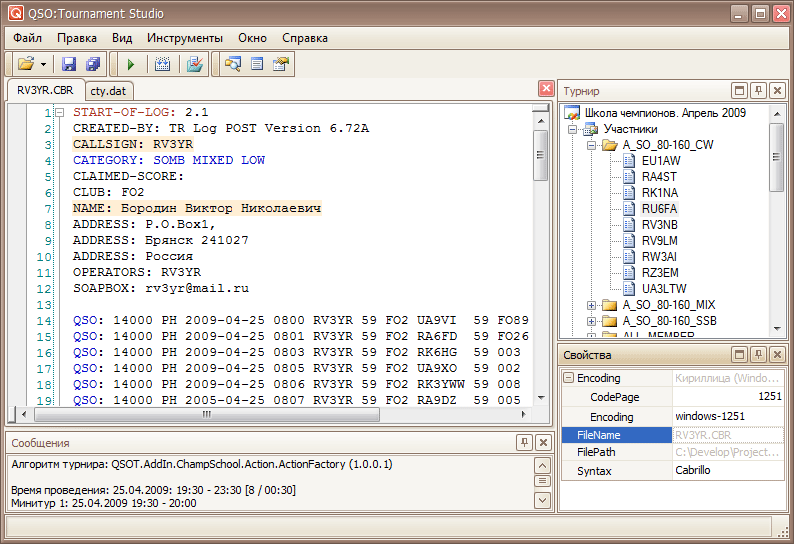The image size is (794, 544).
Task: Click the calendar icon in toolbar
Action: pos(163,64)
